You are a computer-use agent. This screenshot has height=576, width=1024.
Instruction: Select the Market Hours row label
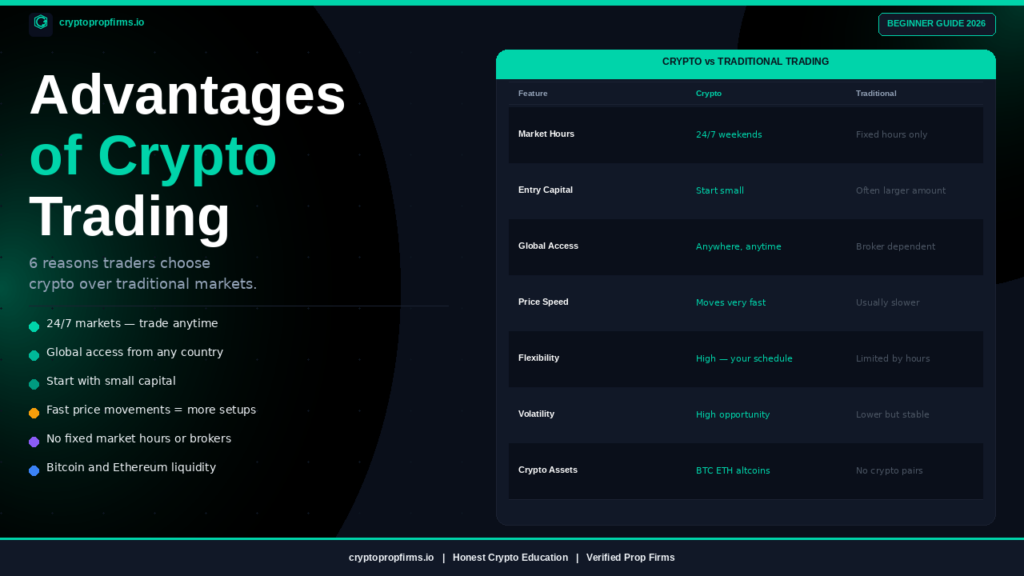(546, 134)
